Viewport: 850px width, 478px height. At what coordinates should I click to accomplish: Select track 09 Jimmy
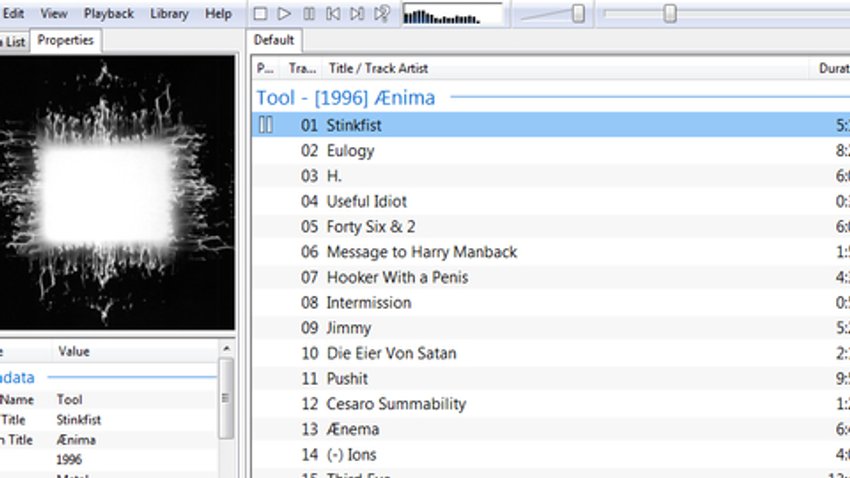551,328
